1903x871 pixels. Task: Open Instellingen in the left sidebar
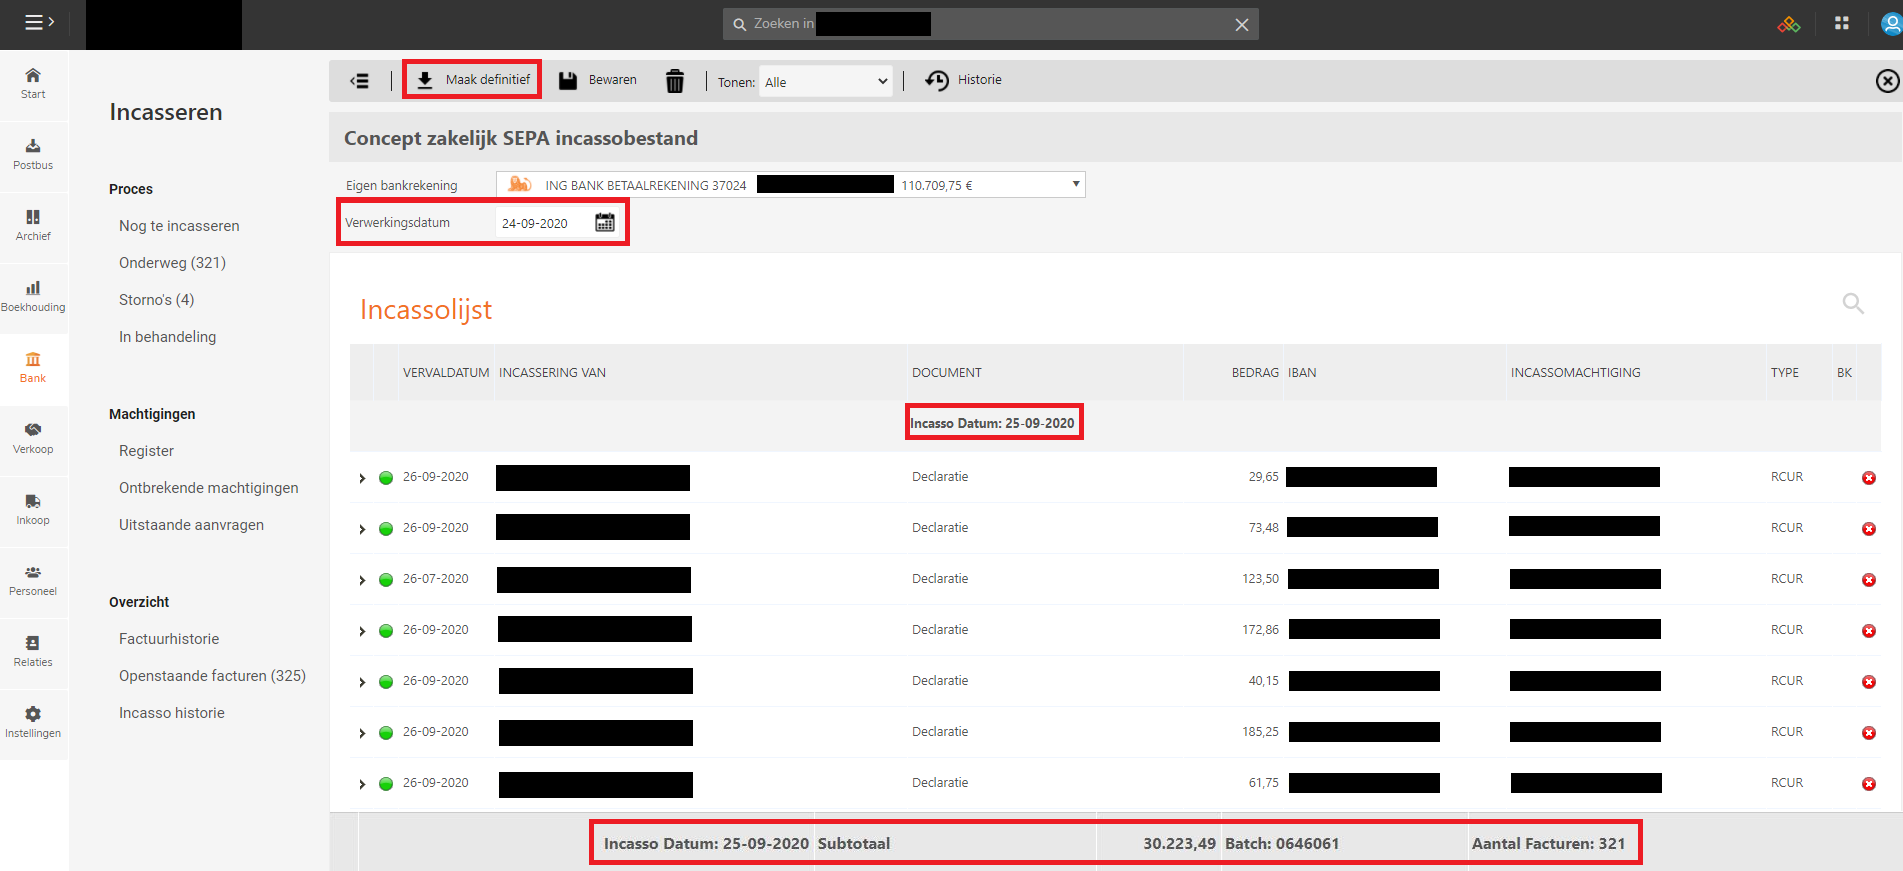pos(33,722)
